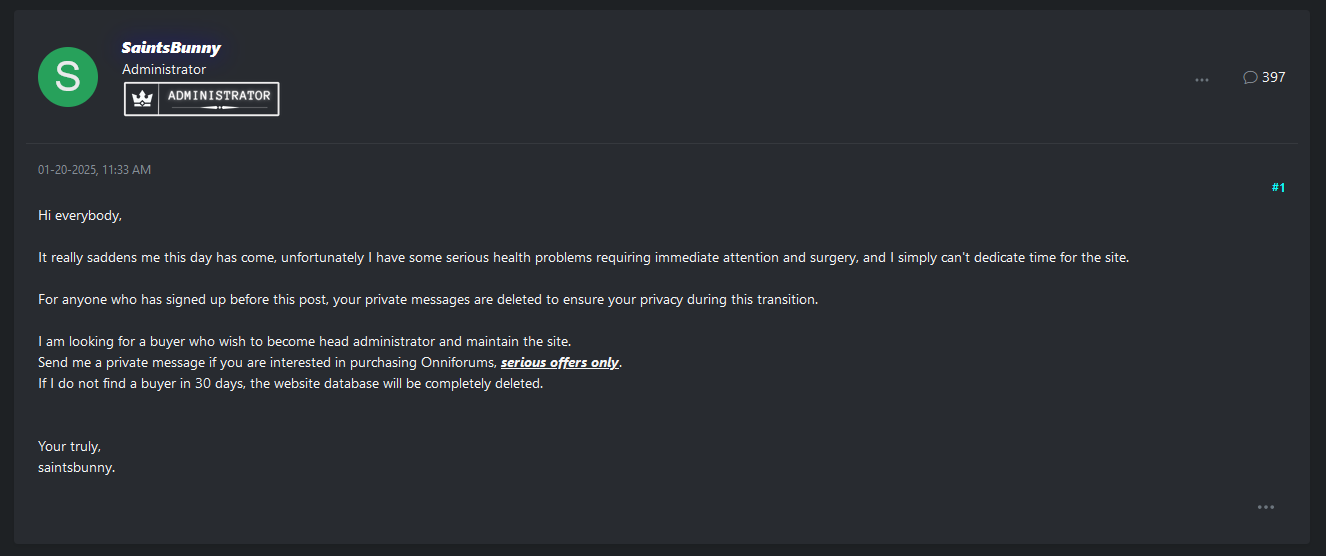Click the word "Onniforums" in the post
1326x556 pixels.
coord(462,362)
